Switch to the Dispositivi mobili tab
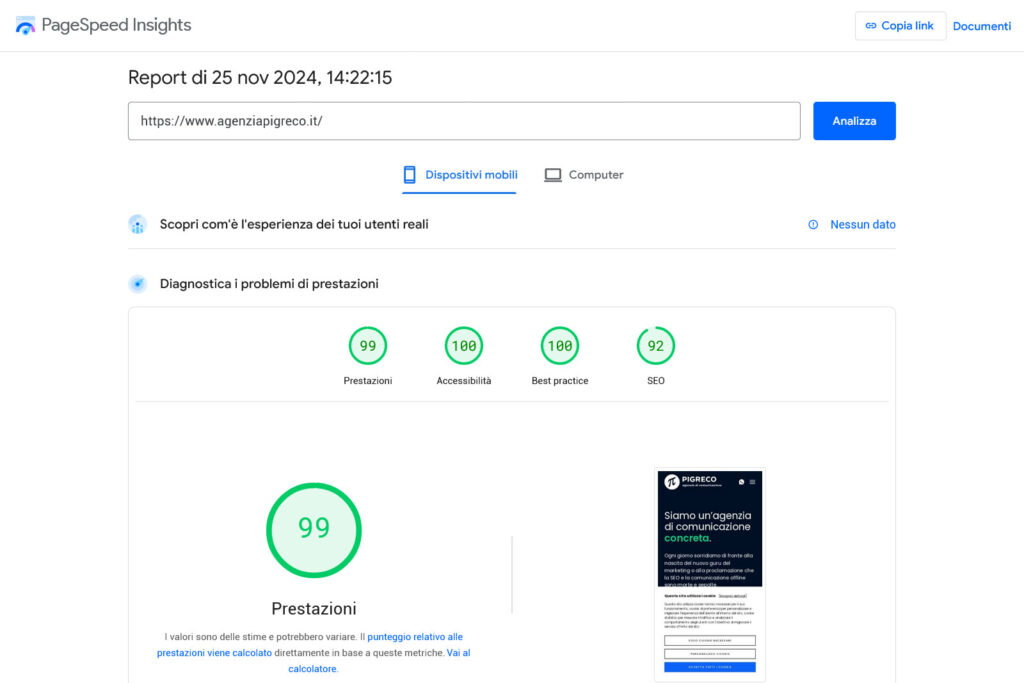The height and width of the screenshot is (683, 1024). [x=460, y=175]
